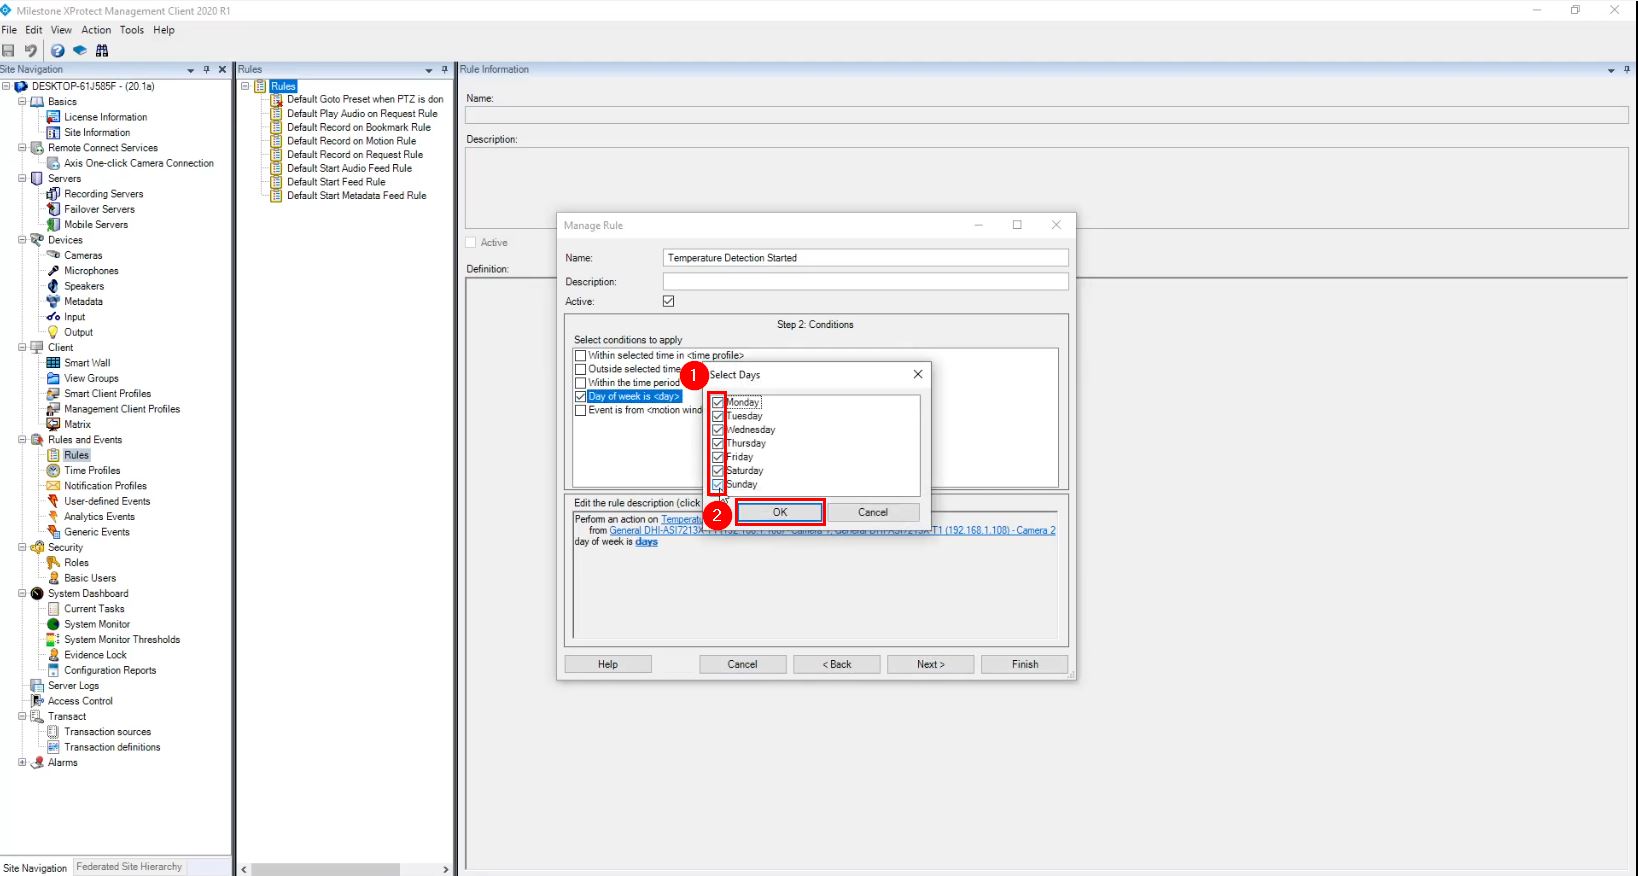
Task: Uncheck Sunday in Select Days
Action: pos(717,484)
